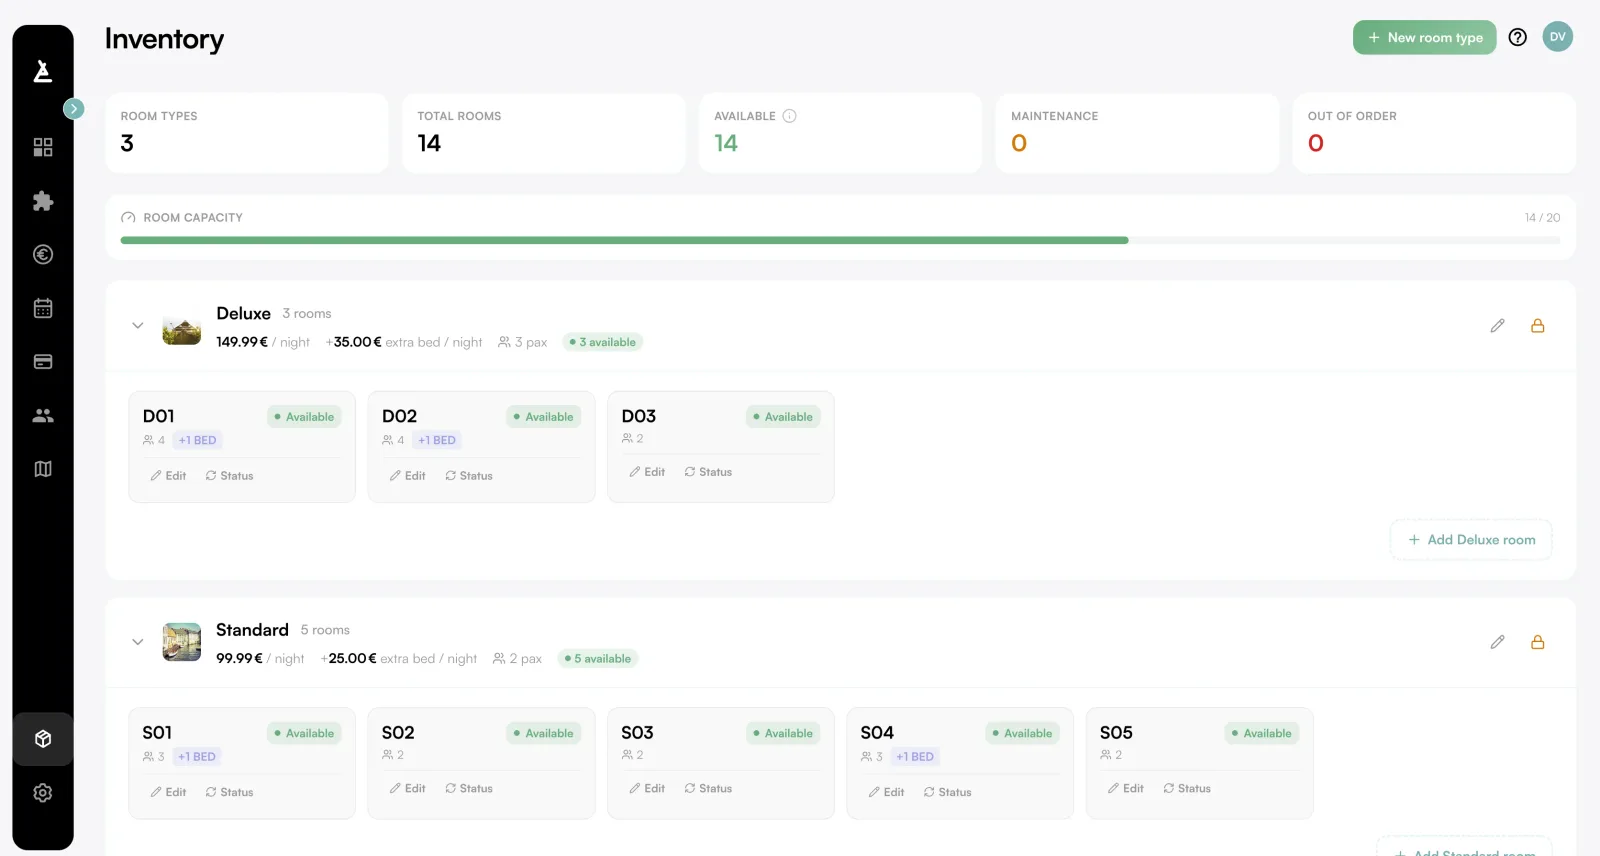This screenshot has width=1600, height=856.
Task: Select the Inventory box item in sidebar
Action: (x=43, y=739)
